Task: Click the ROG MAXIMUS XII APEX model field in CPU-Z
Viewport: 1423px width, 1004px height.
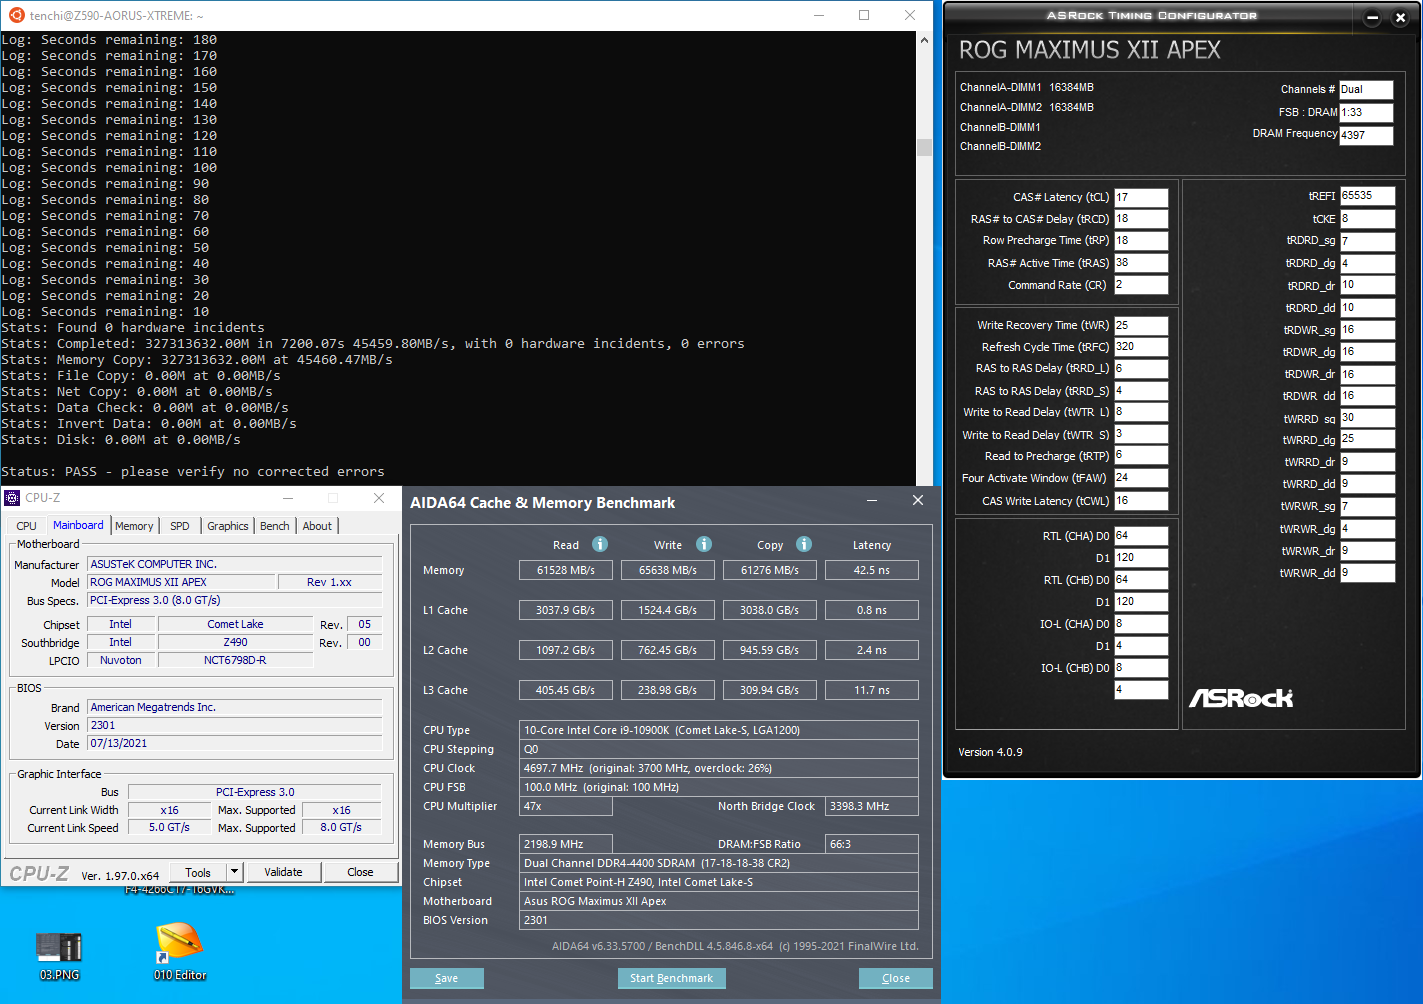Action: pos(180,582)
